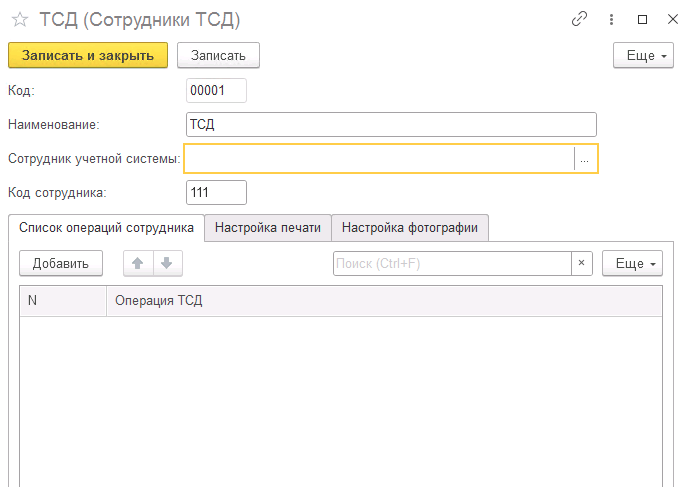Expand the table's Еще dropdown

pos(632,263)
